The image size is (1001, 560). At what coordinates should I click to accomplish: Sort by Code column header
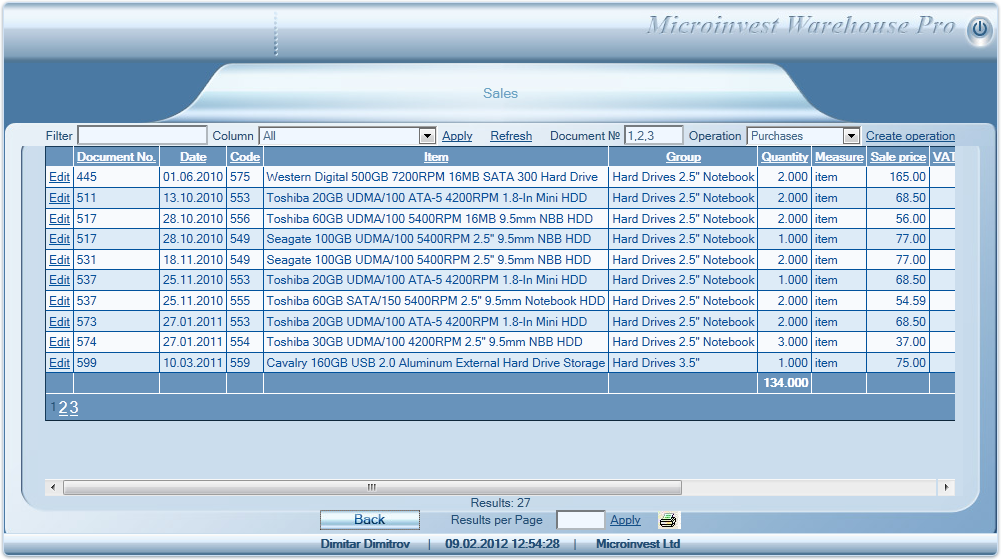[x=245, y=157]
